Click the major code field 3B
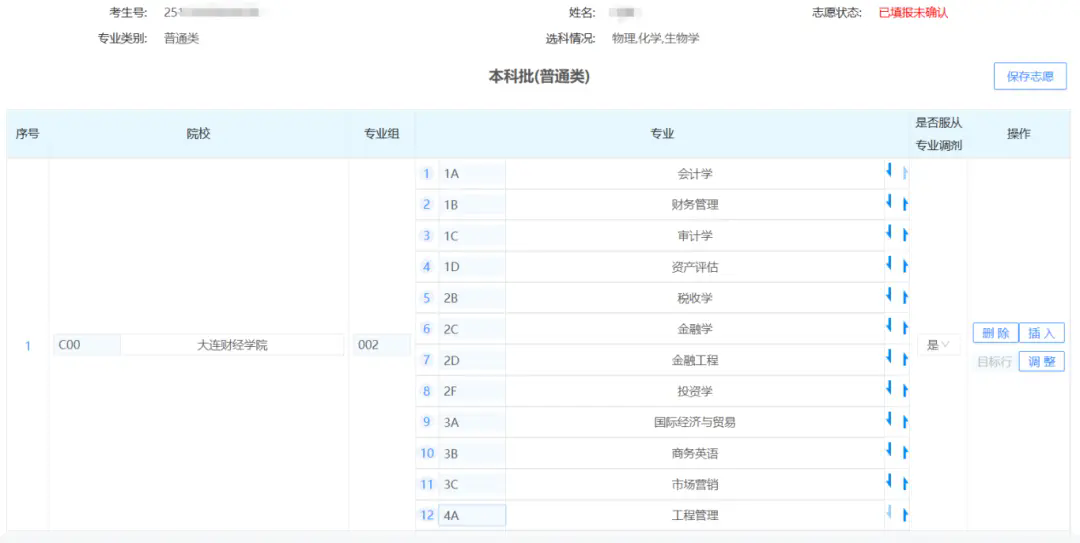Image resolution: width=1080 pixels, height=543 pixels. 472,453
